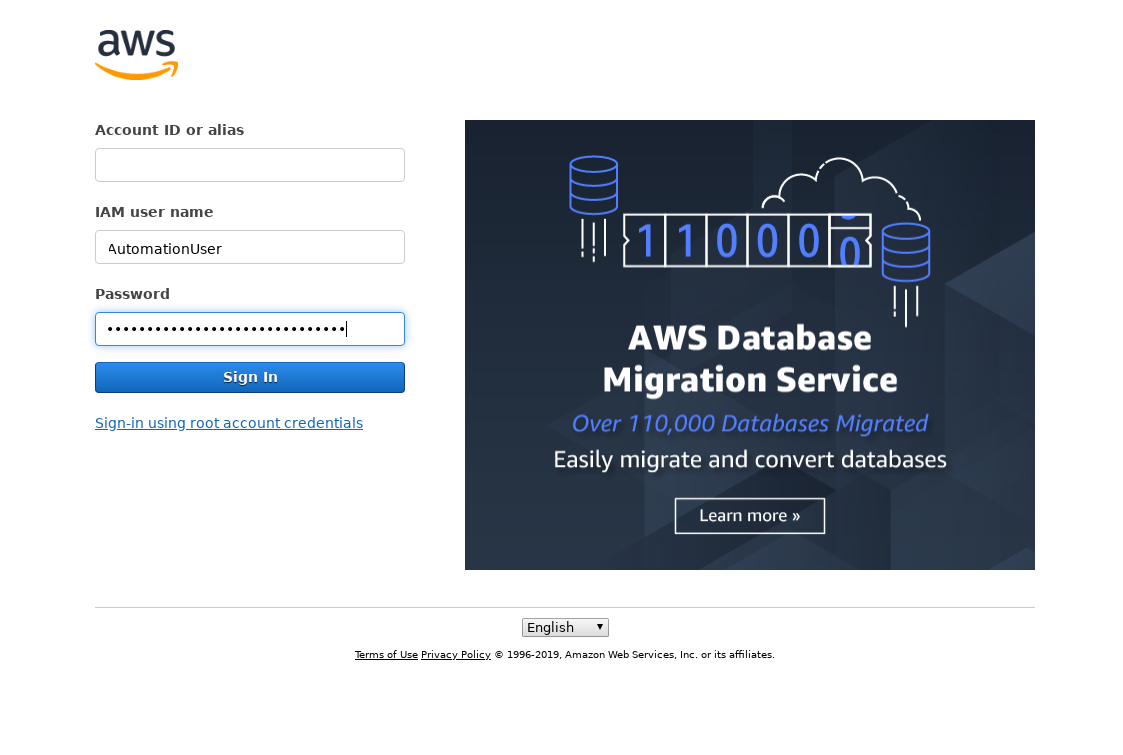The width and height of the screenshot is (1123, 755).
Task: Click the 110000 counter graphic in banner
Action: (x=748, y=241)
